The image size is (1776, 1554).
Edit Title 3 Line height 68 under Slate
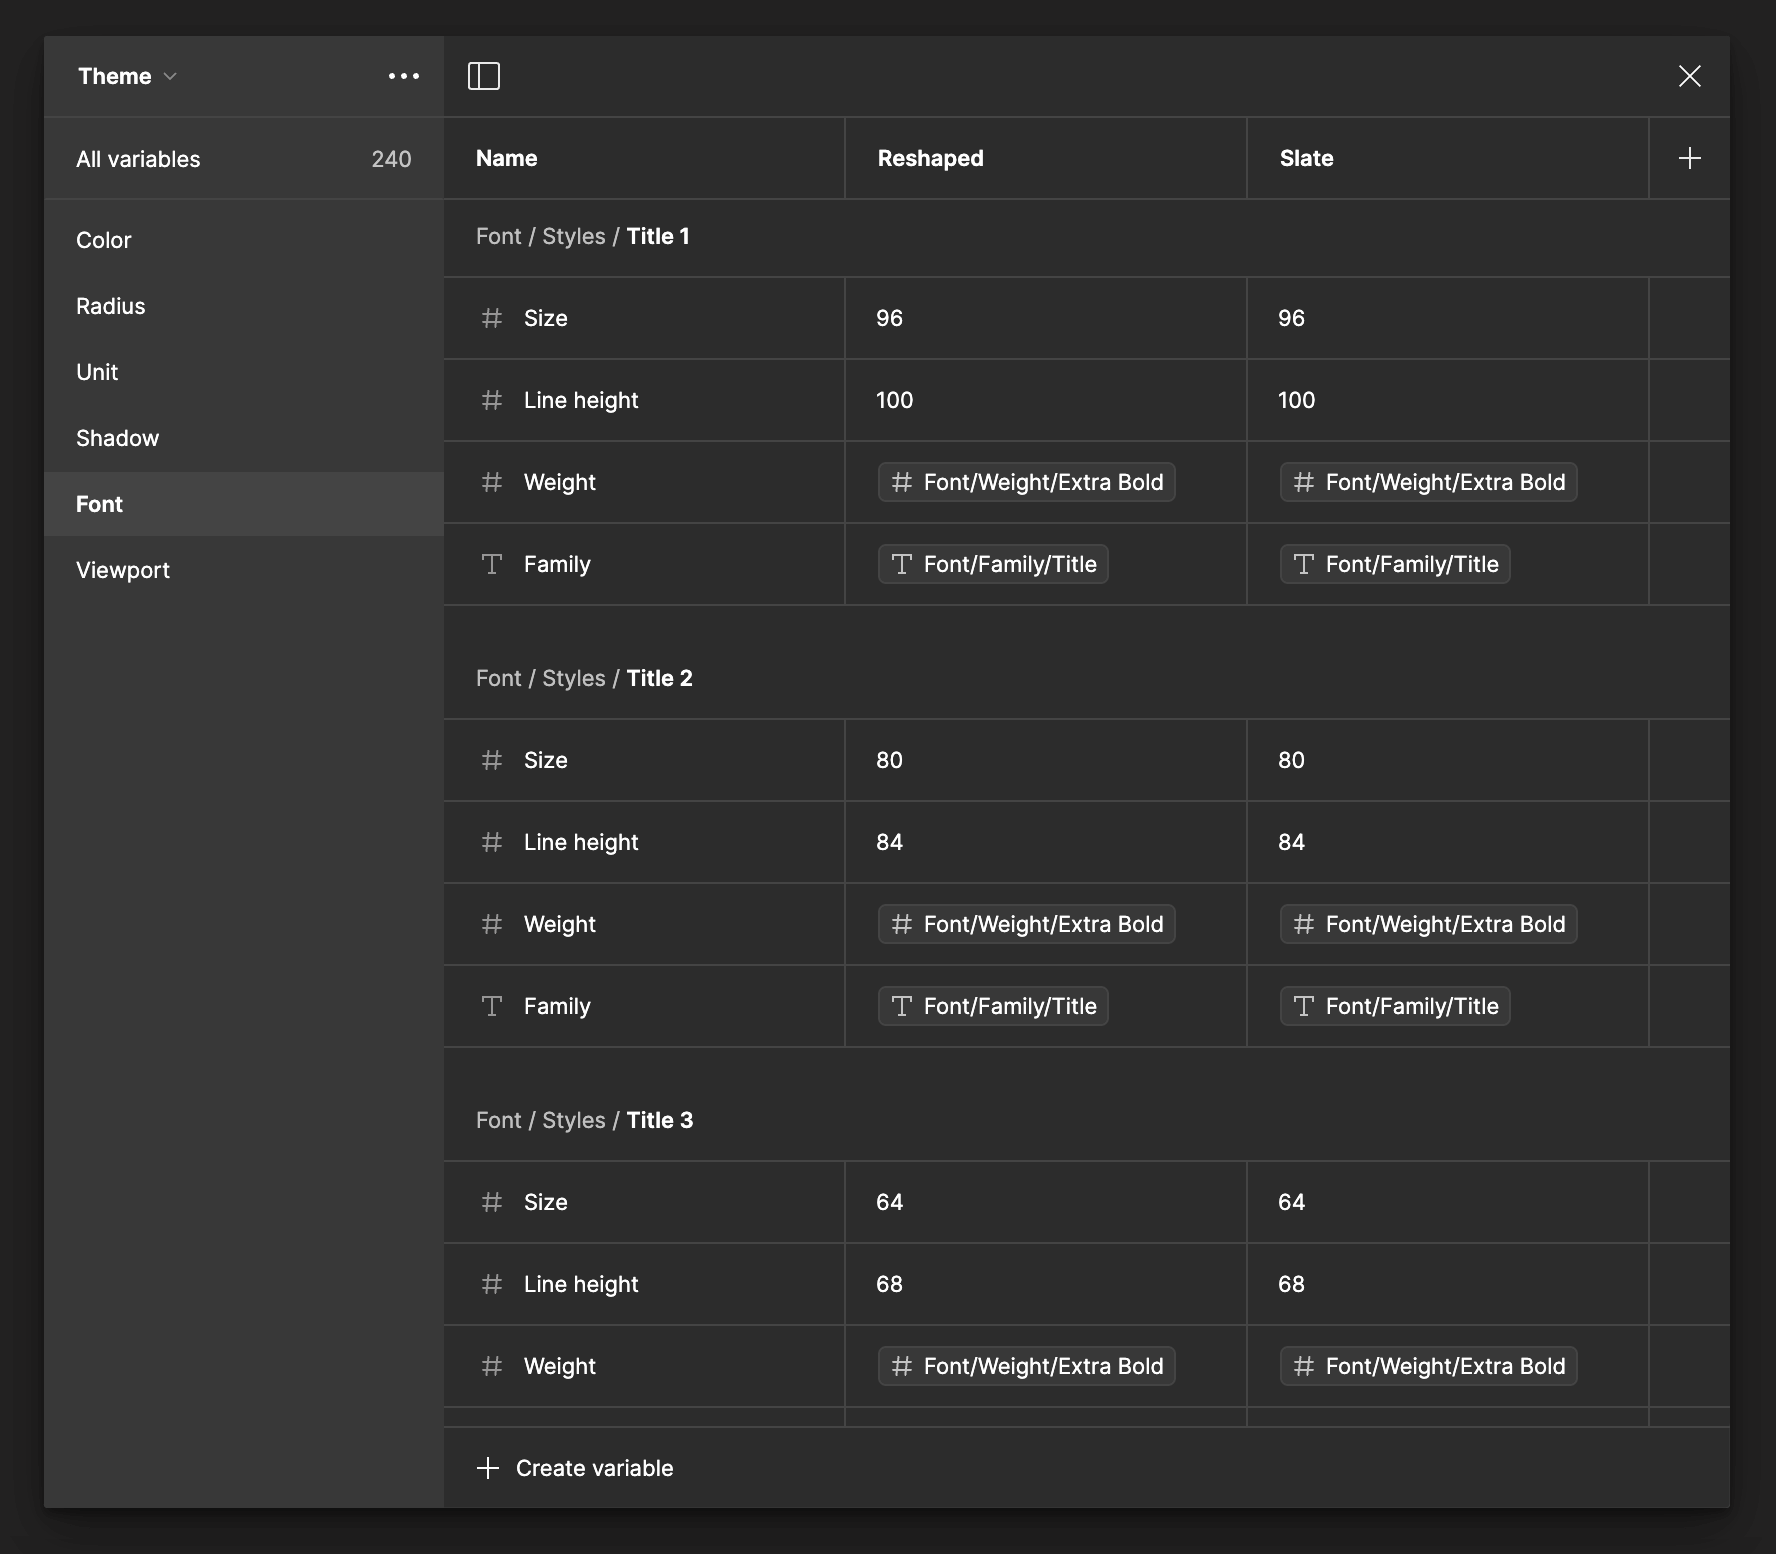[x=1448, y=1284]
